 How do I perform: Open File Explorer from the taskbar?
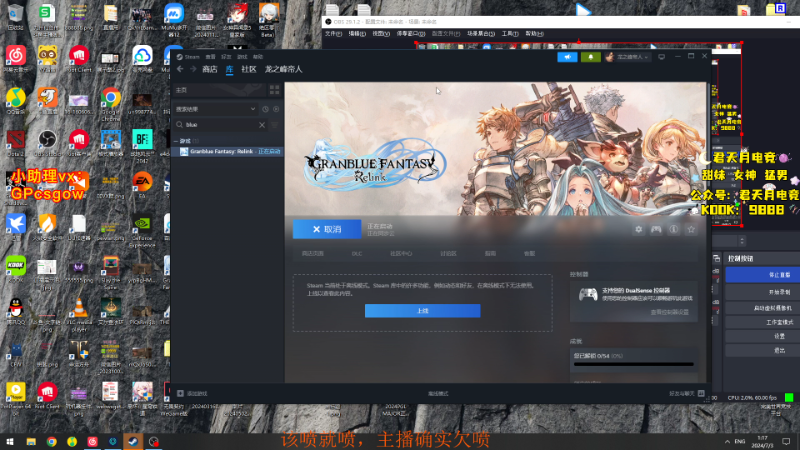(31, 441)
